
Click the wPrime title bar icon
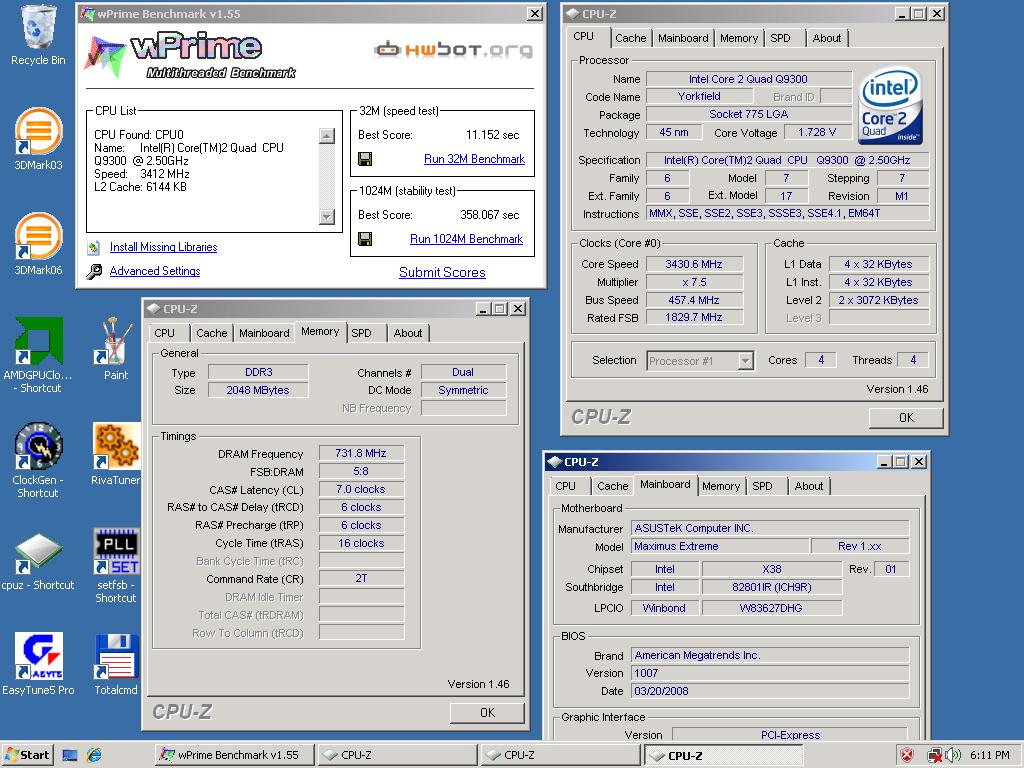point(87,13)
